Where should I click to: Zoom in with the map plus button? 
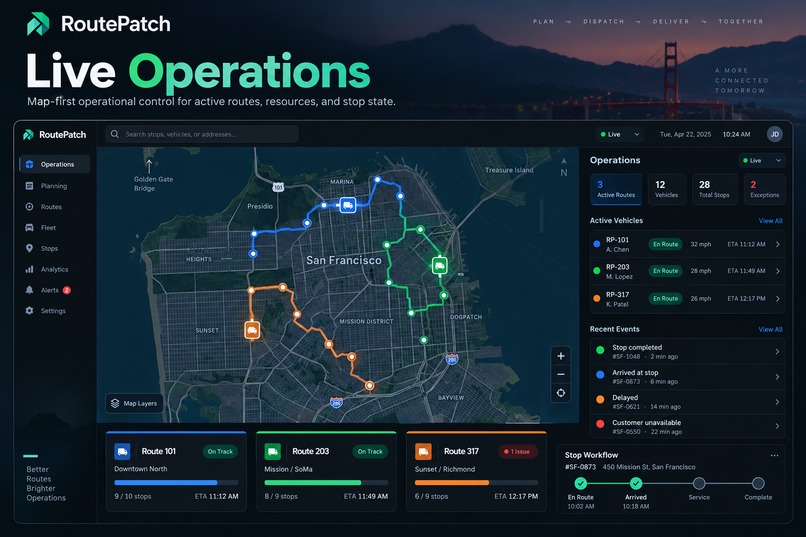(561, 356)
